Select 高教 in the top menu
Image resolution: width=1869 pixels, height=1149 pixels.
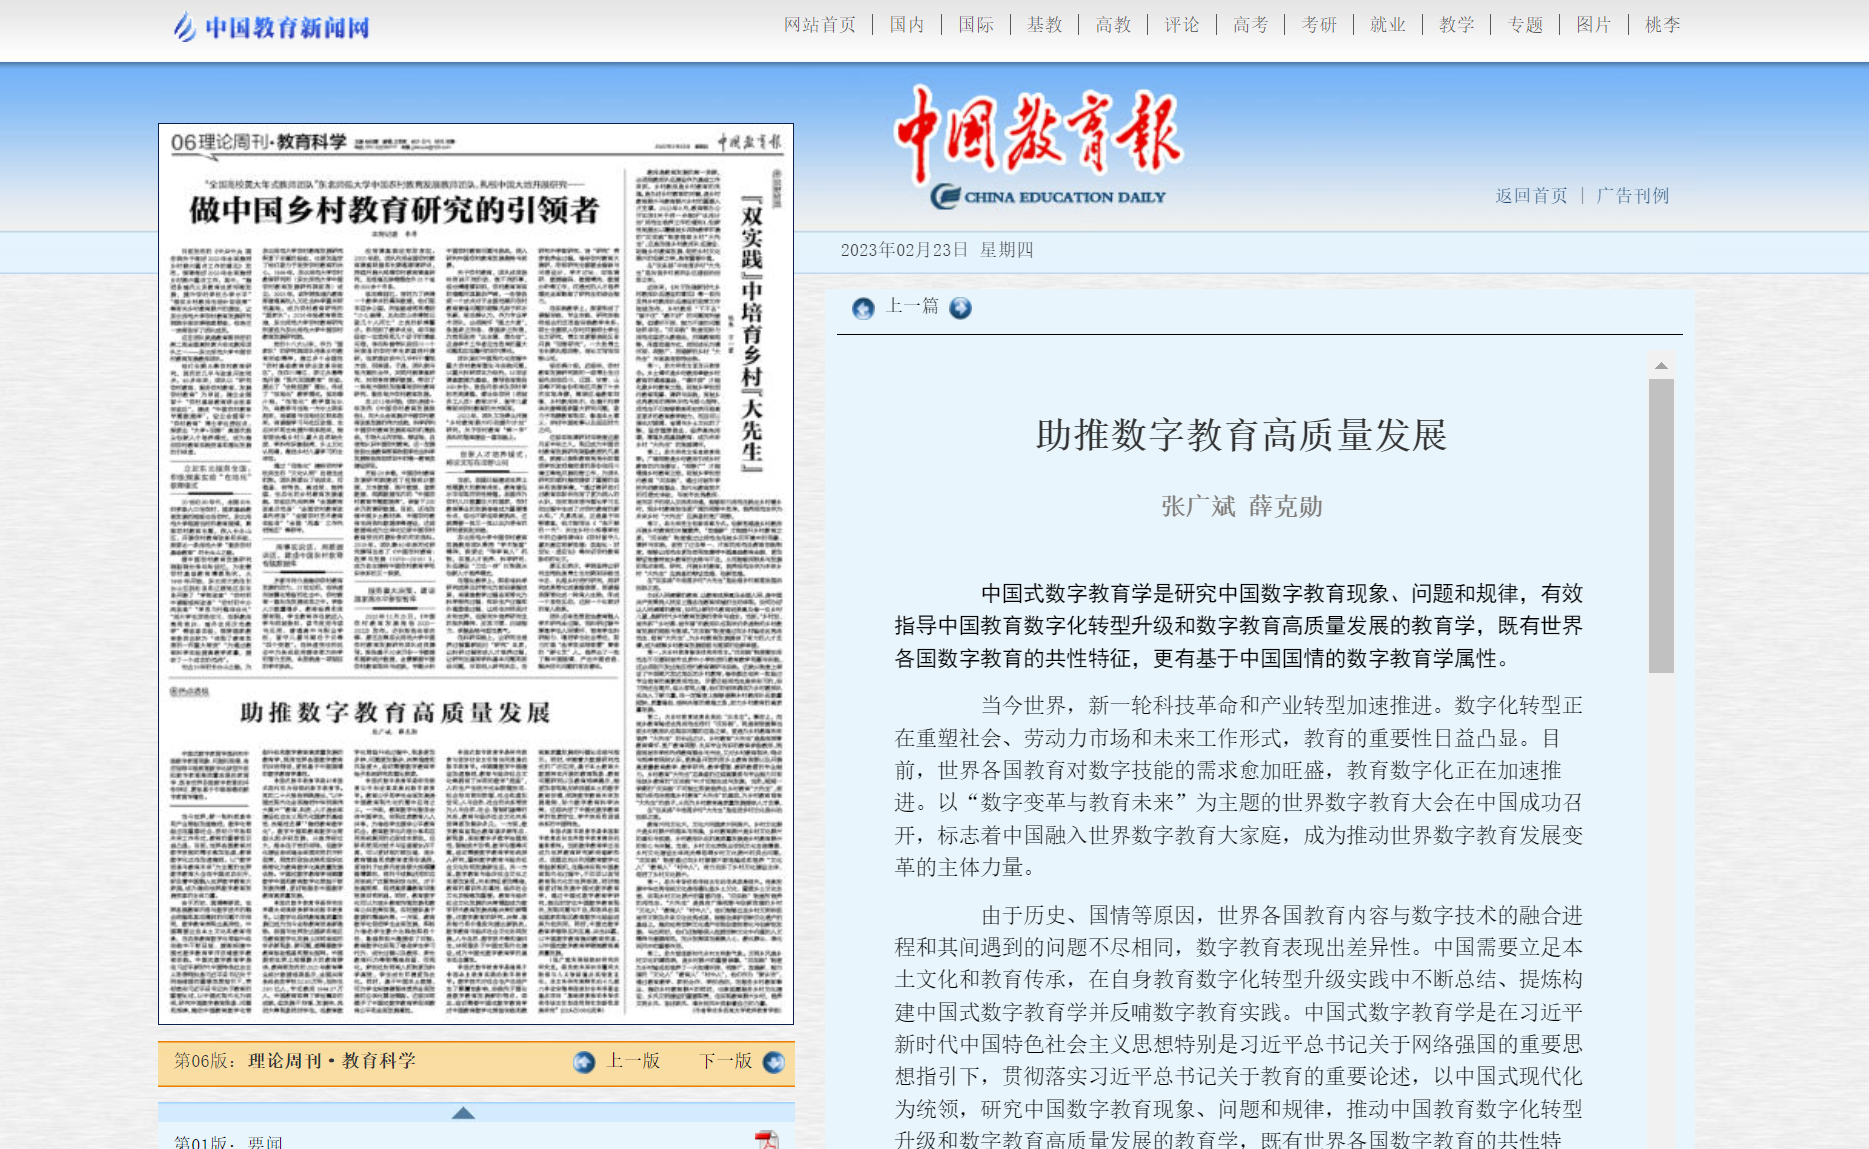[1113, 25]
